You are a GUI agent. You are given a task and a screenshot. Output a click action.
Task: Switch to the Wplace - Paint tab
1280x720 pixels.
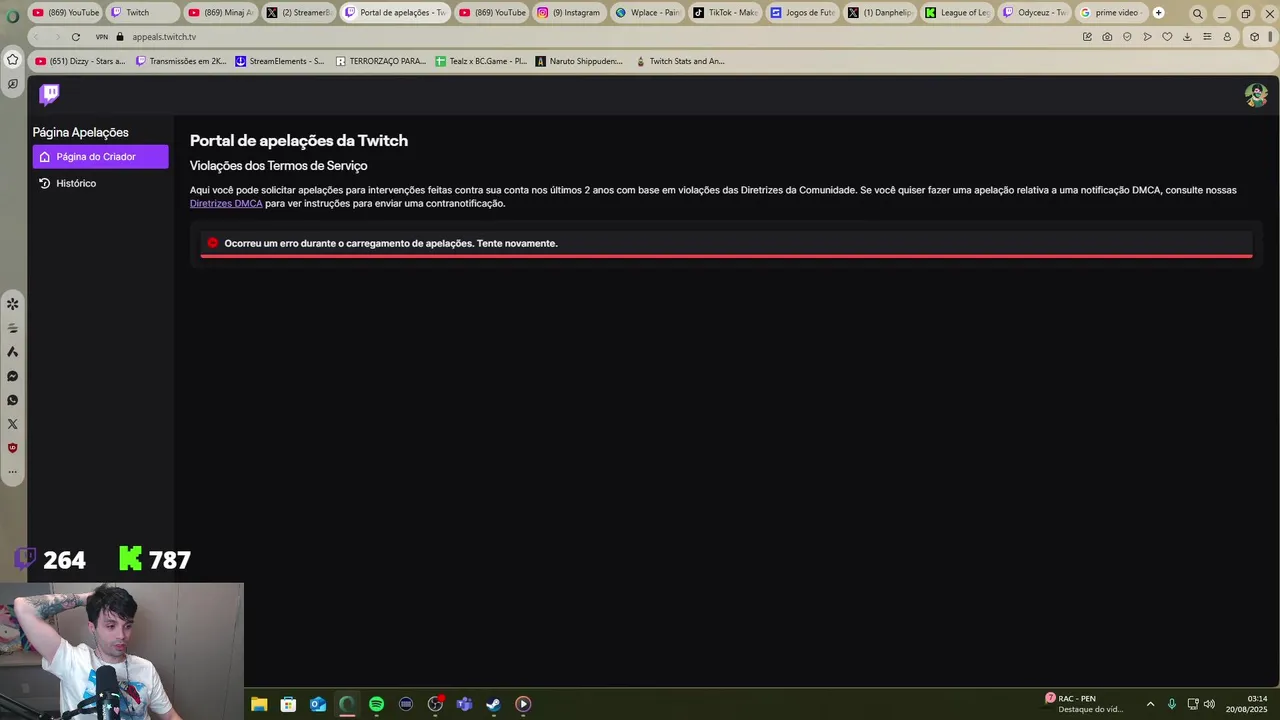pos(647,13)
